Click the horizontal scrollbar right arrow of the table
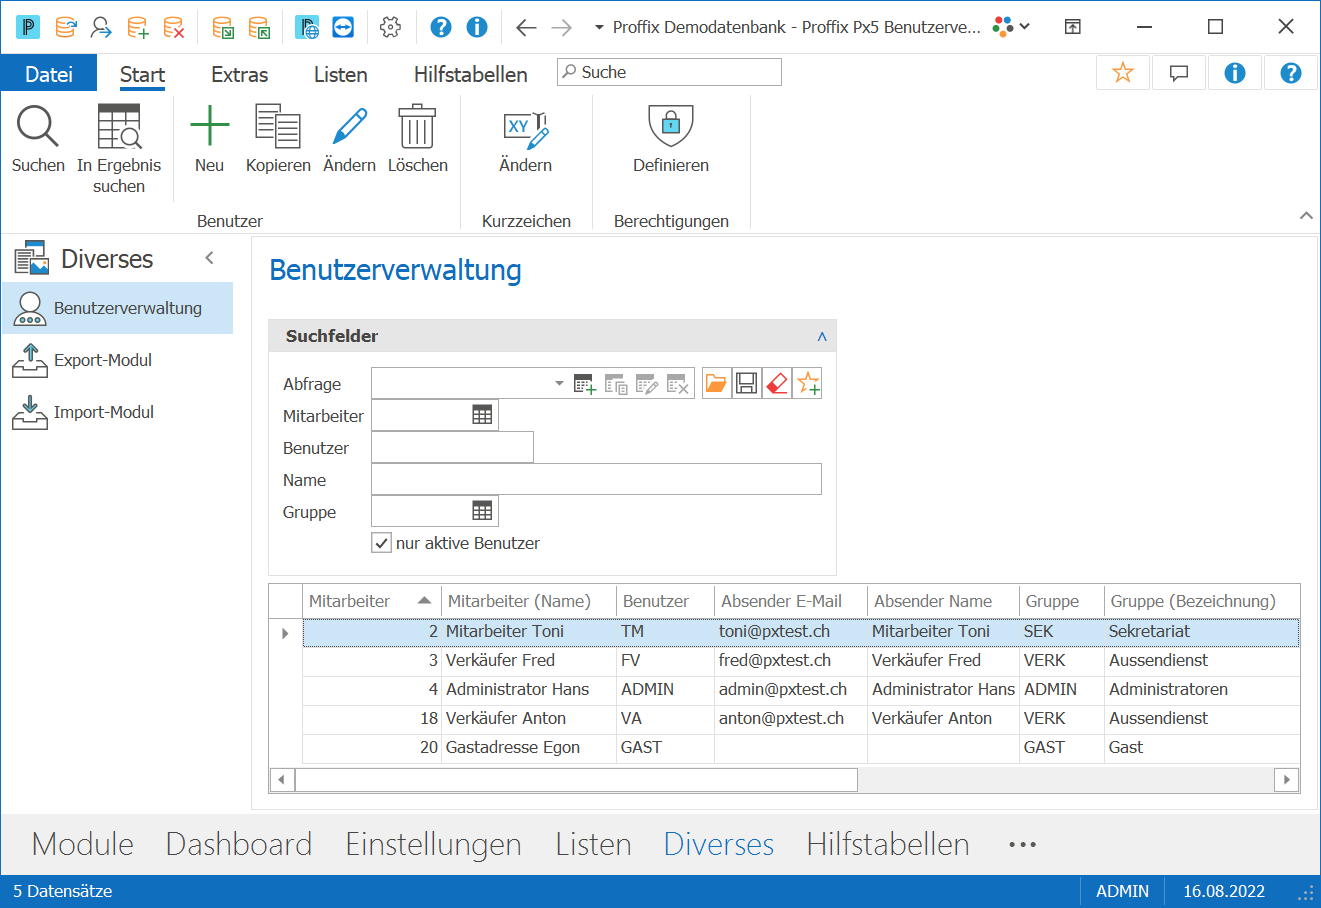Image resolution: width=1321 pixels, height=908 pixels. pyautogui.click(x=1287, y=779)
